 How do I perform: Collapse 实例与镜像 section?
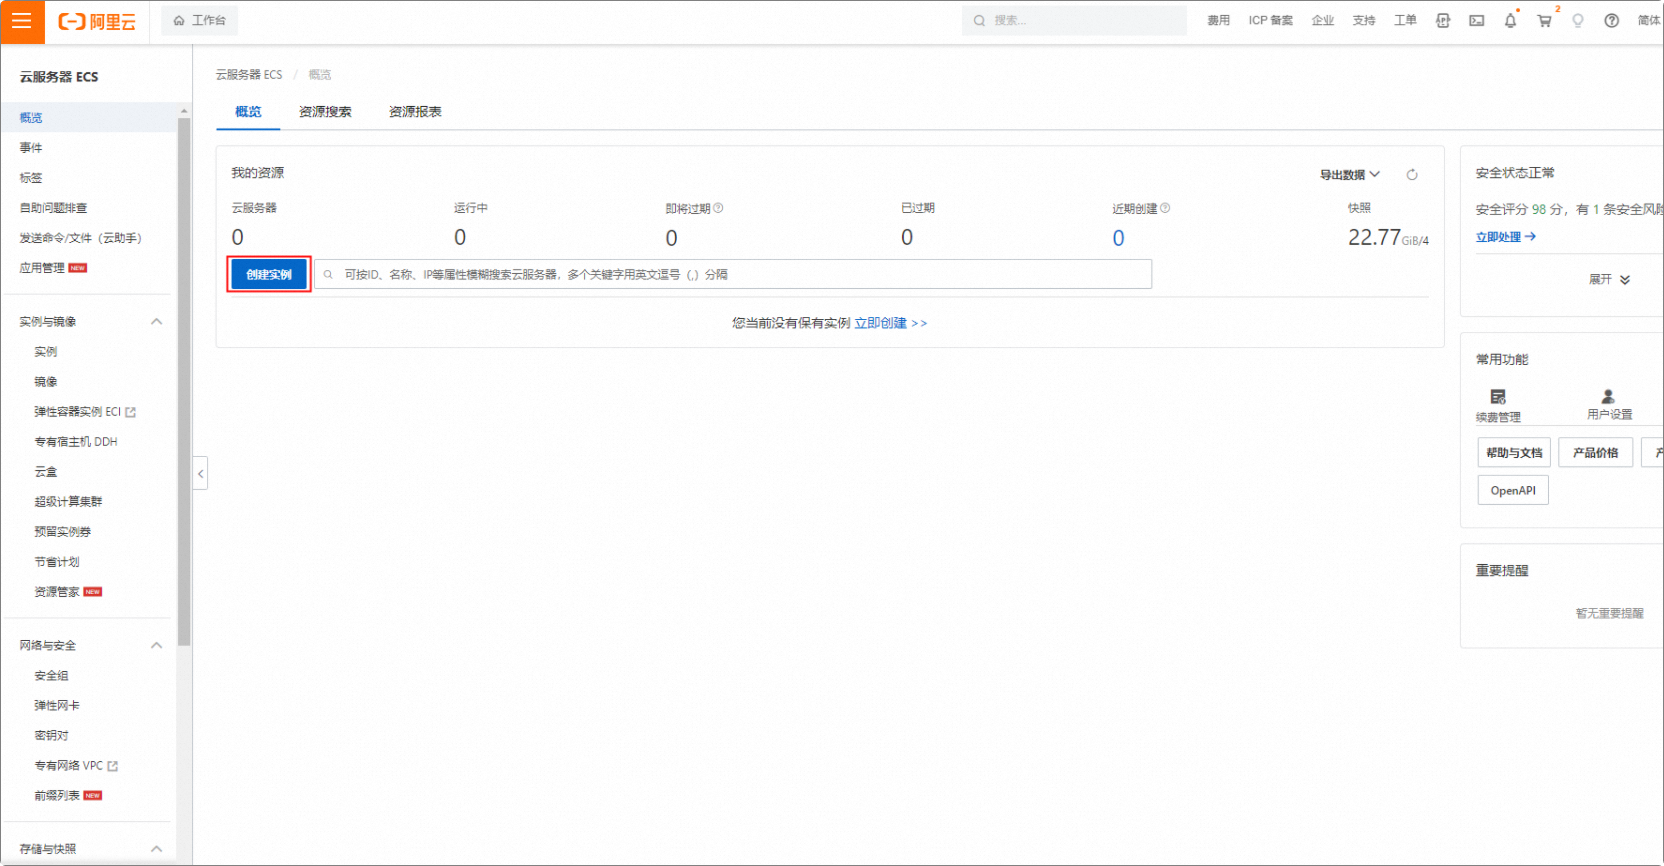click(x=157, y=321)
